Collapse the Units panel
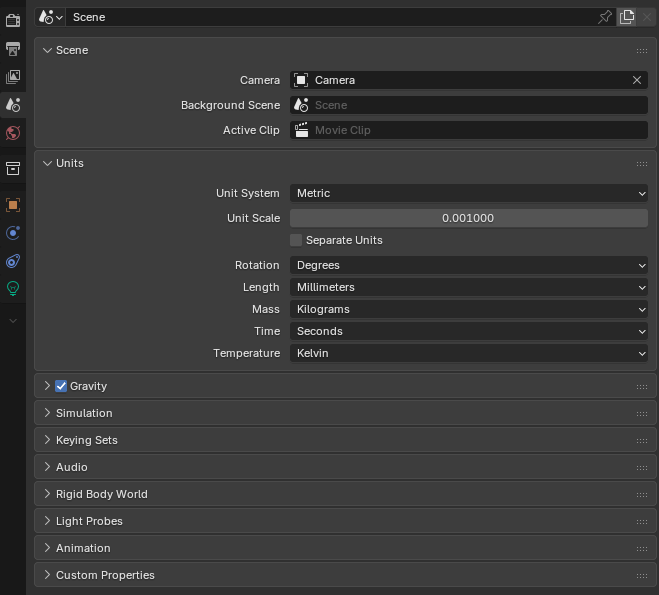This screenshot has height=595, width=659. (69, 163)
